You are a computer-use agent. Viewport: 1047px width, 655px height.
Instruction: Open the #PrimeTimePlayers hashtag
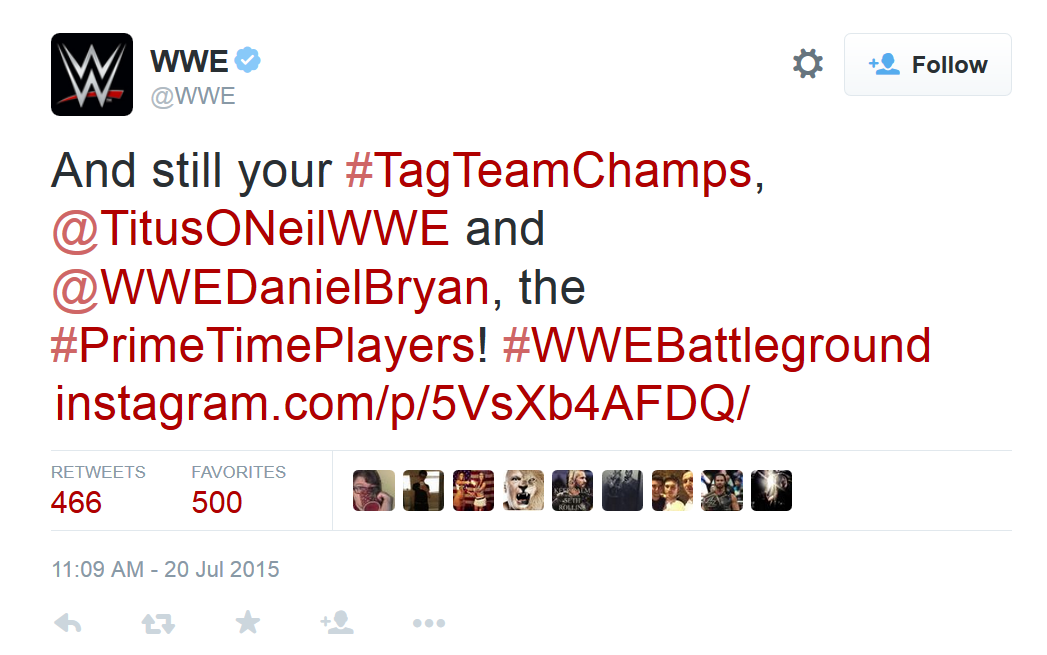(268, 346)
